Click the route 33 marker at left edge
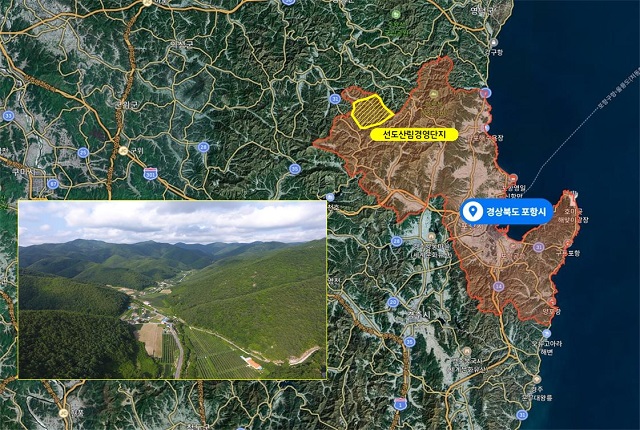Screen dimensions: 640x430 tap(8, 116)
